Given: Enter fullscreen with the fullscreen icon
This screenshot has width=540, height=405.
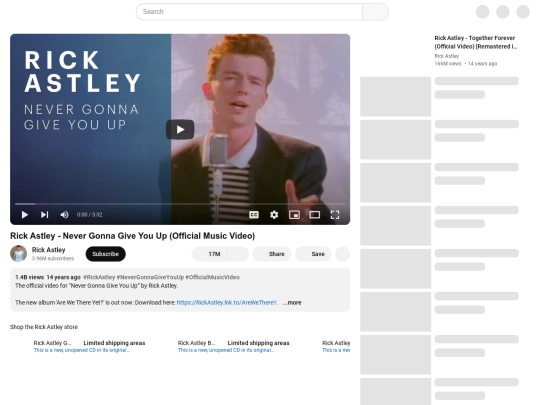Looking at the screenshot, I should tap(335, 215).
